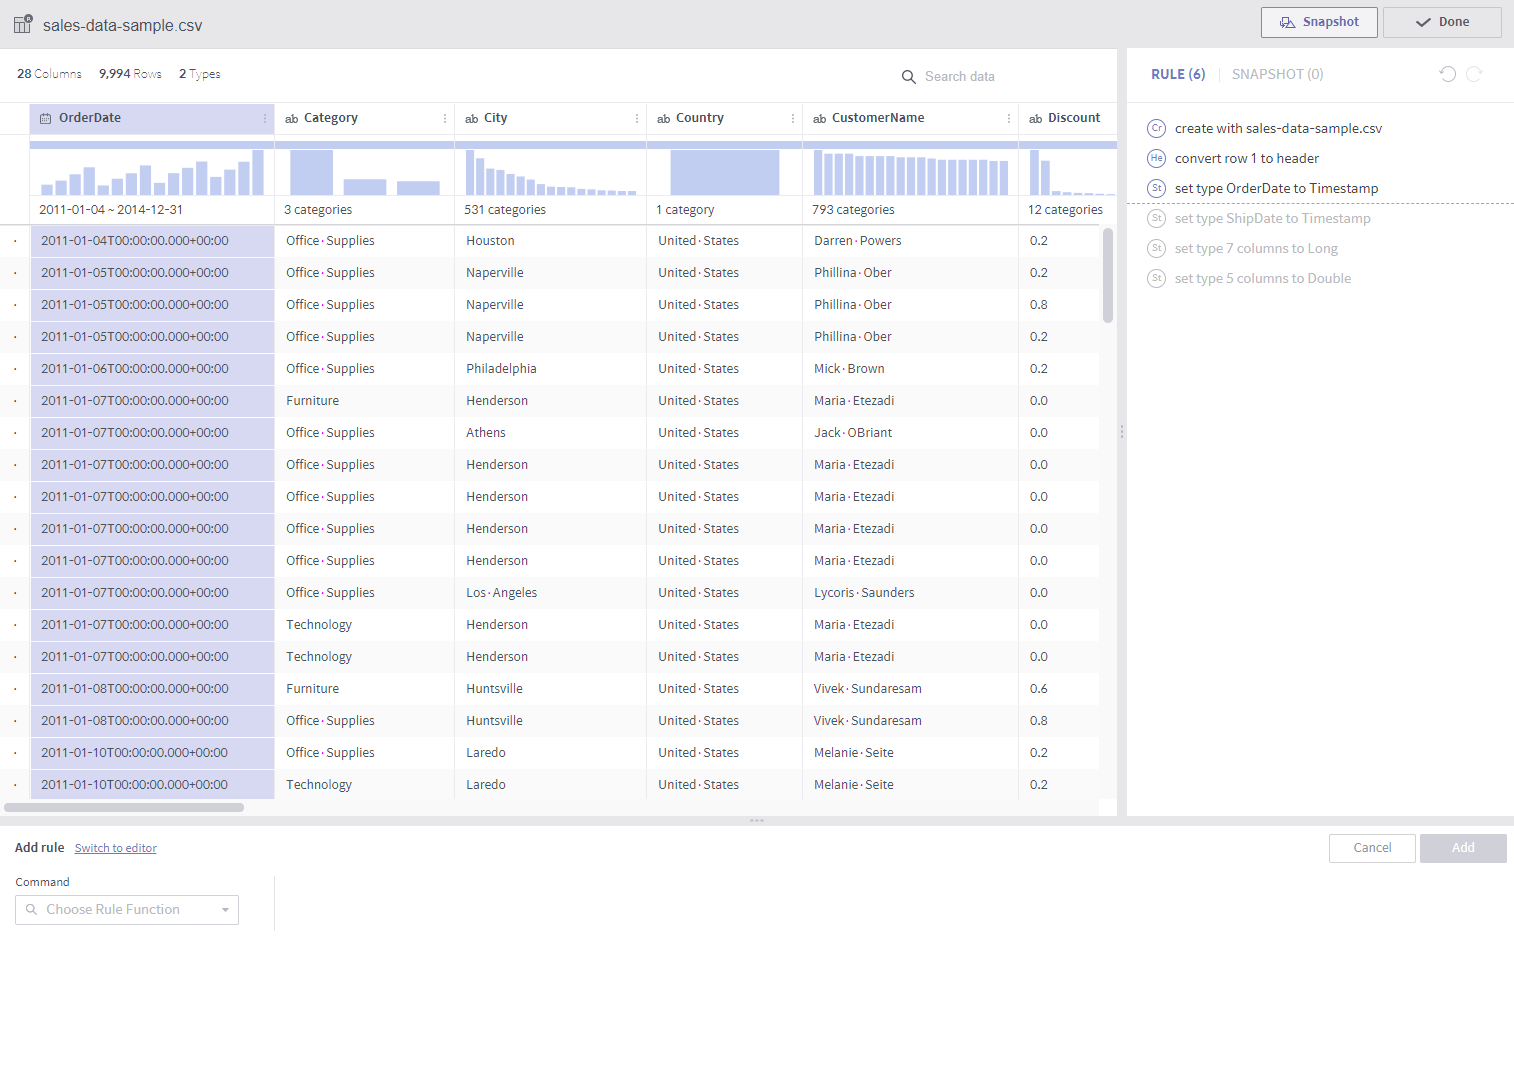The image size is (1514, 1079).
Task: Click the 2 Types summary label
Action: pyautogui.click(x=199, y=74)
